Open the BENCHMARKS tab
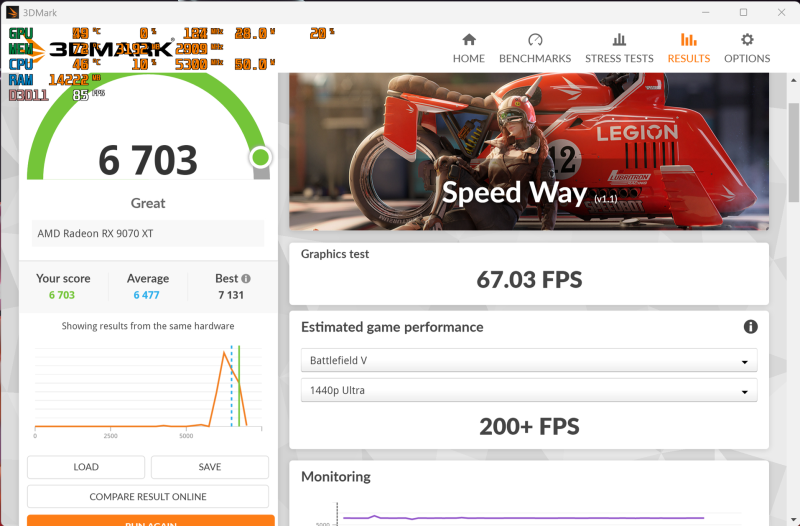This screenshot has height=526, width=800. point(535,48)
